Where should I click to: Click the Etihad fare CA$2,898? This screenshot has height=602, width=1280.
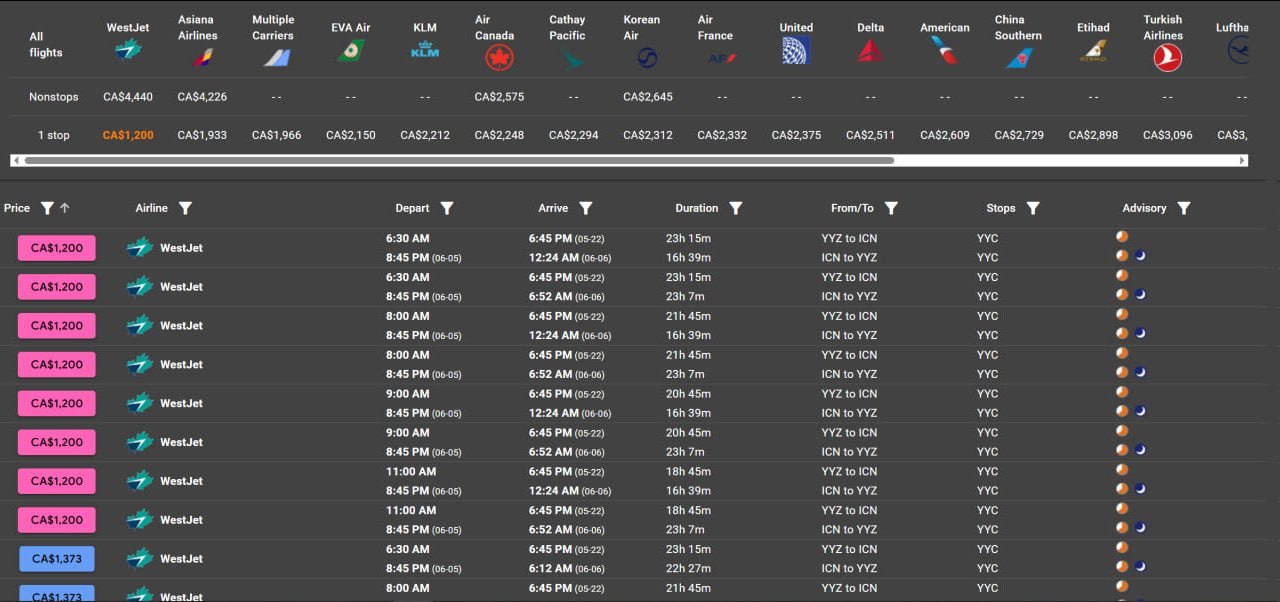coord(1093,135)
